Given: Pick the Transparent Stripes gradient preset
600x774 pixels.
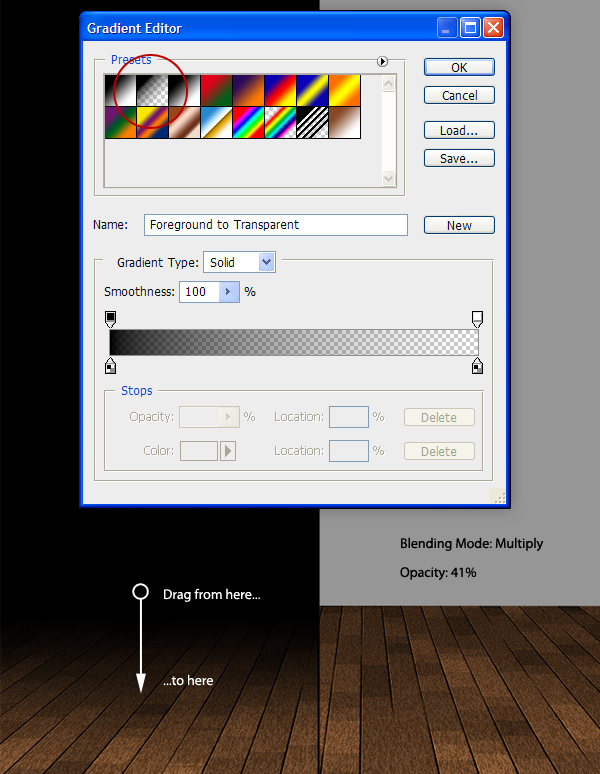Looking at the screenshot, I should 312,123.
